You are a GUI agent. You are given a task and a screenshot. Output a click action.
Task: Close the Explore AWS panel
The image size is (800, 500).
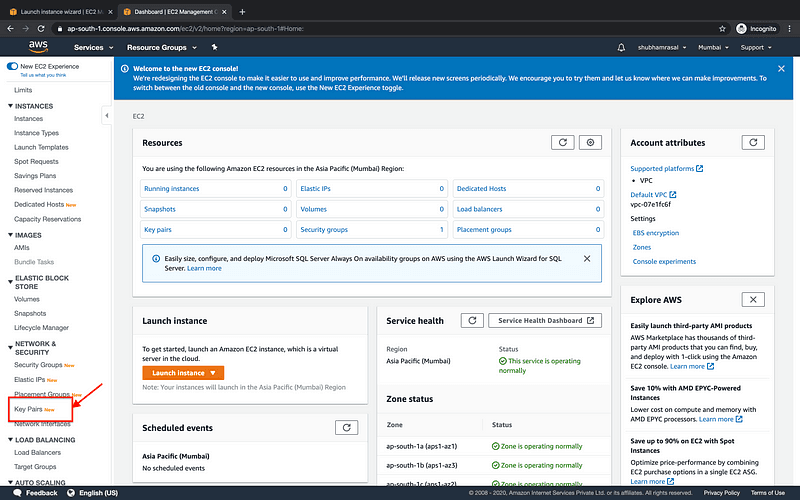(753, 299)
